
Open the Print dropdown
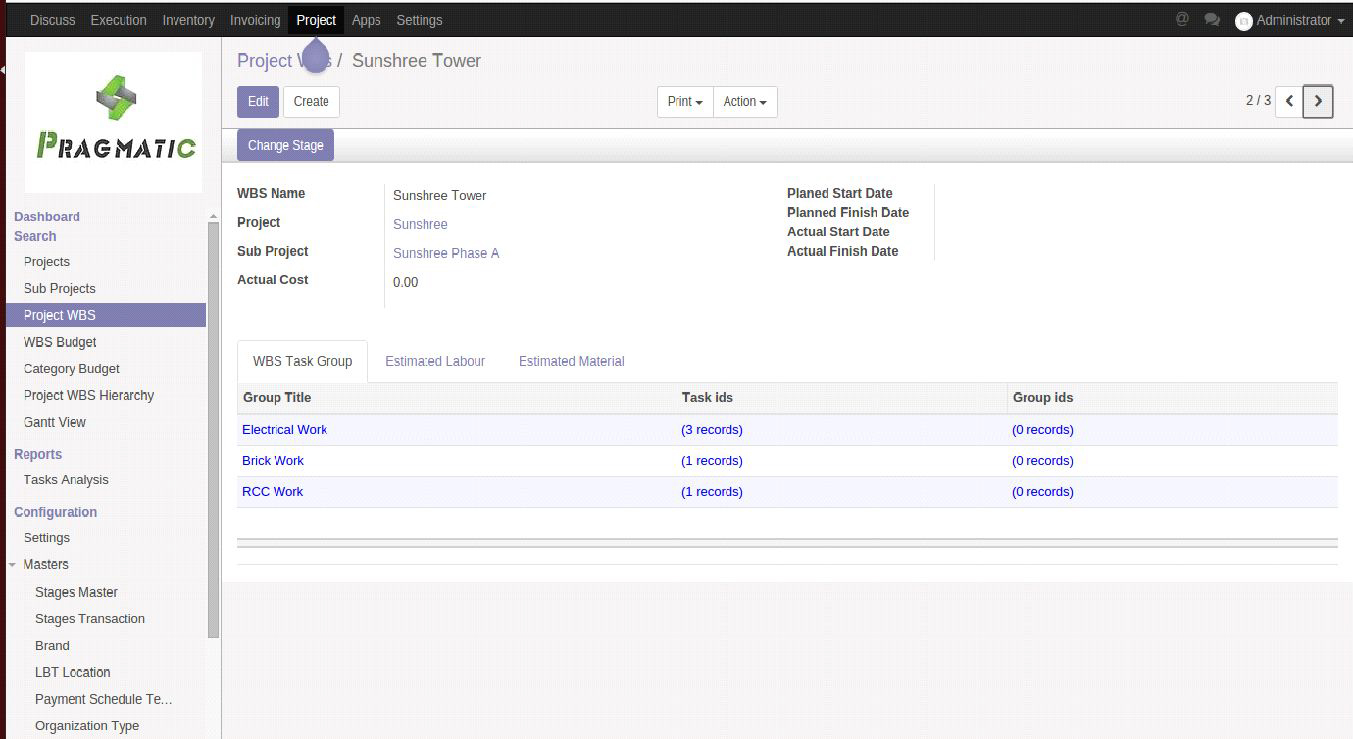685,102
